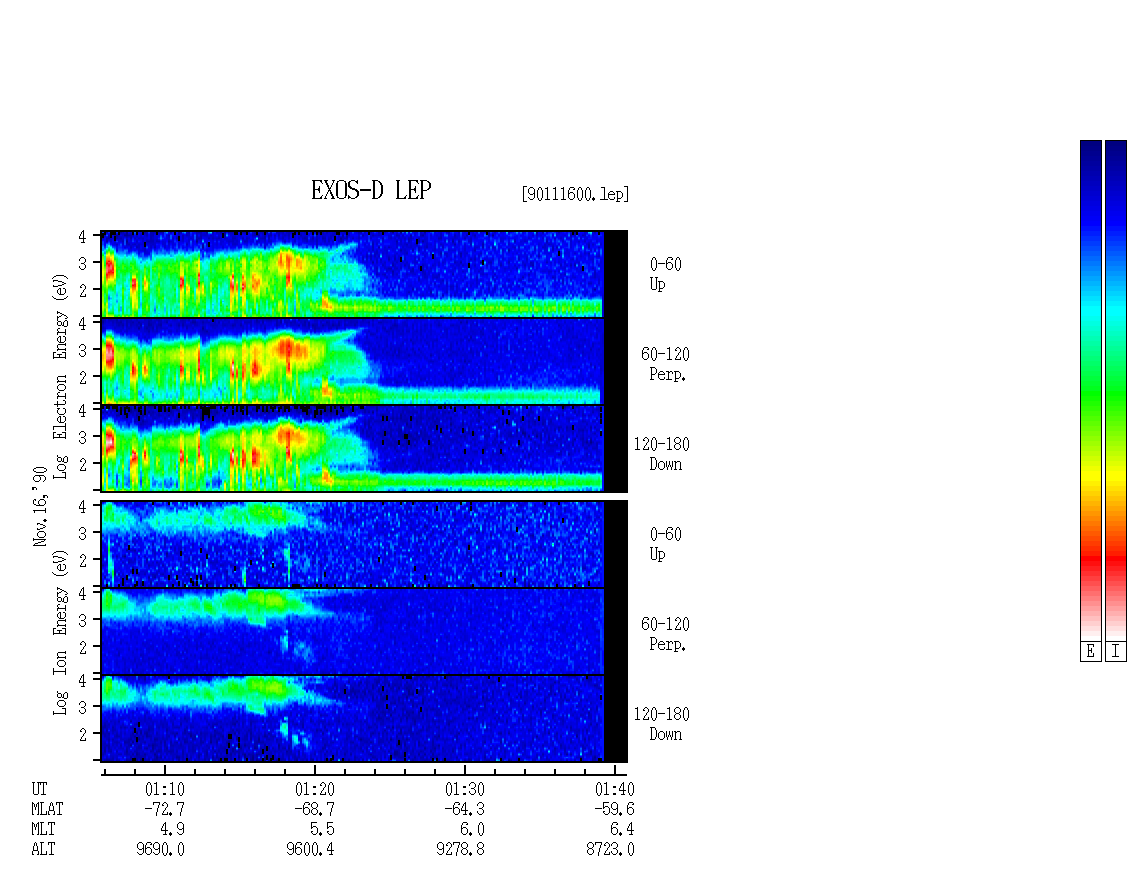
Task: Click the Log Ion Energy (eV) axis label
Action: coord(61,633)
